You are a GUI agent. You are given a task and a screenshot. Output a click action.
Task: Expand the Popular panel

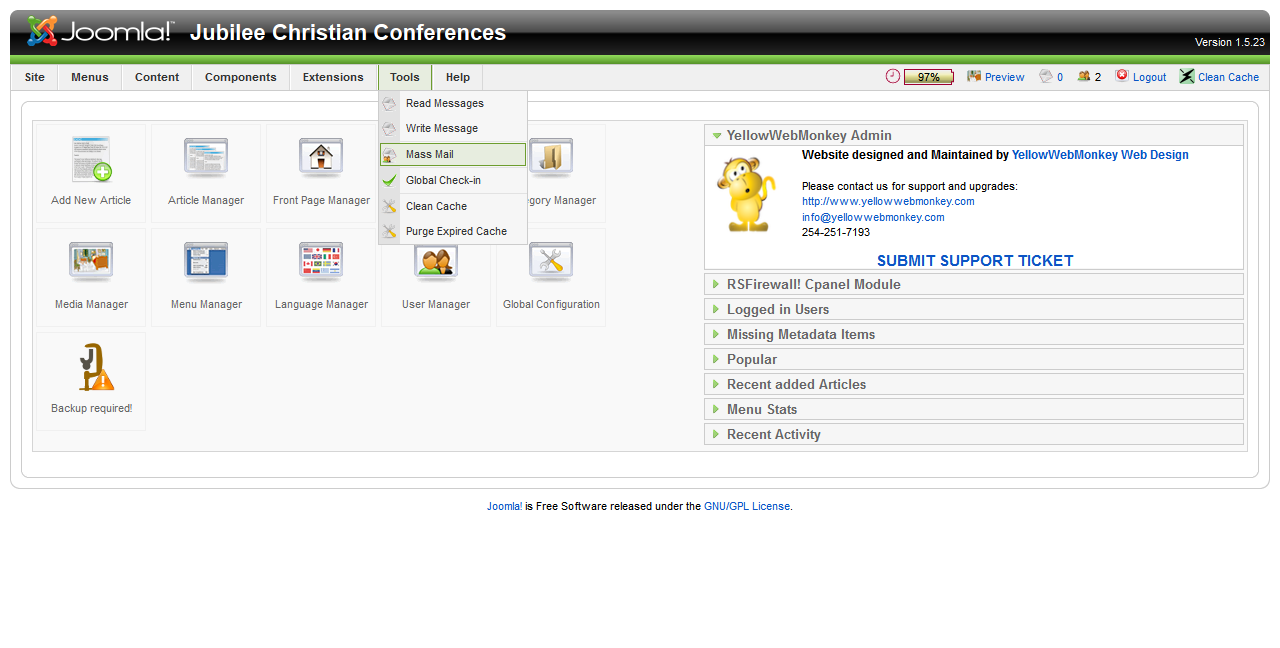click(974, 359)
